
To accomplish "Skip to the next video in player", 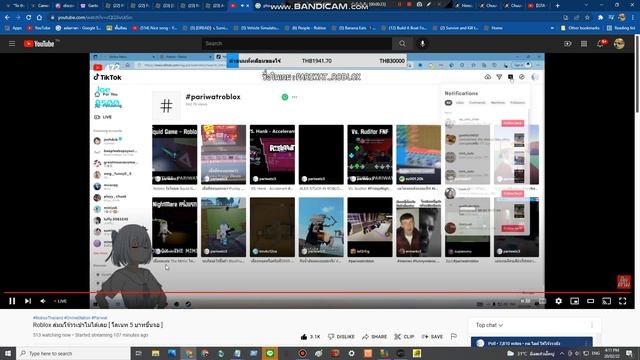I will pyautogui.click(x=28, y=301).
